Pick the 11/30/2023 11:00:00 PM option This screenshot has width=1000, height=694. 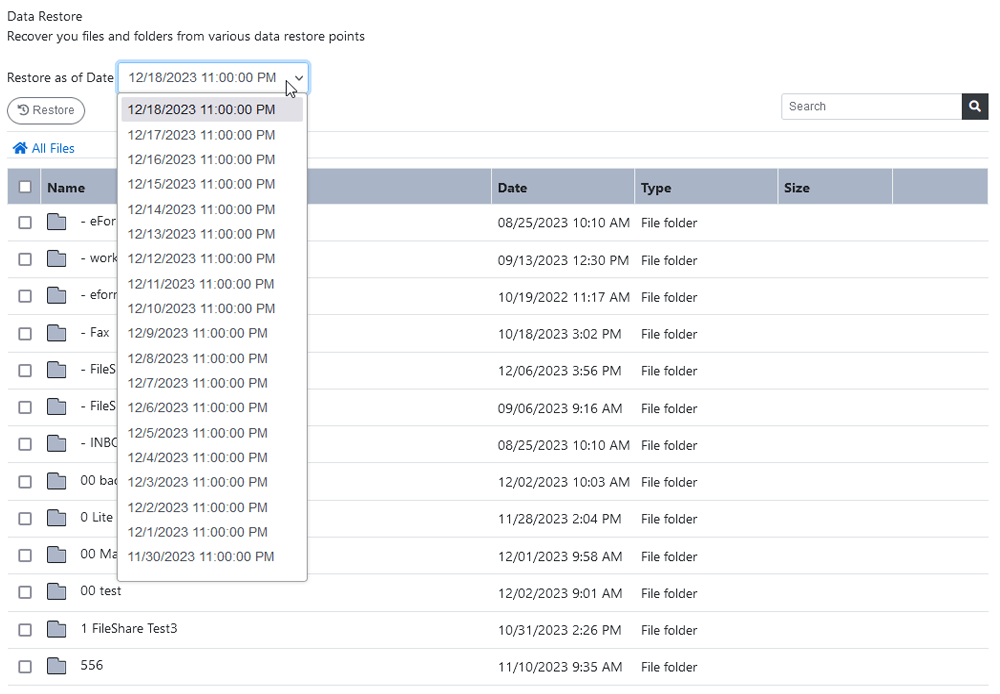201,557
